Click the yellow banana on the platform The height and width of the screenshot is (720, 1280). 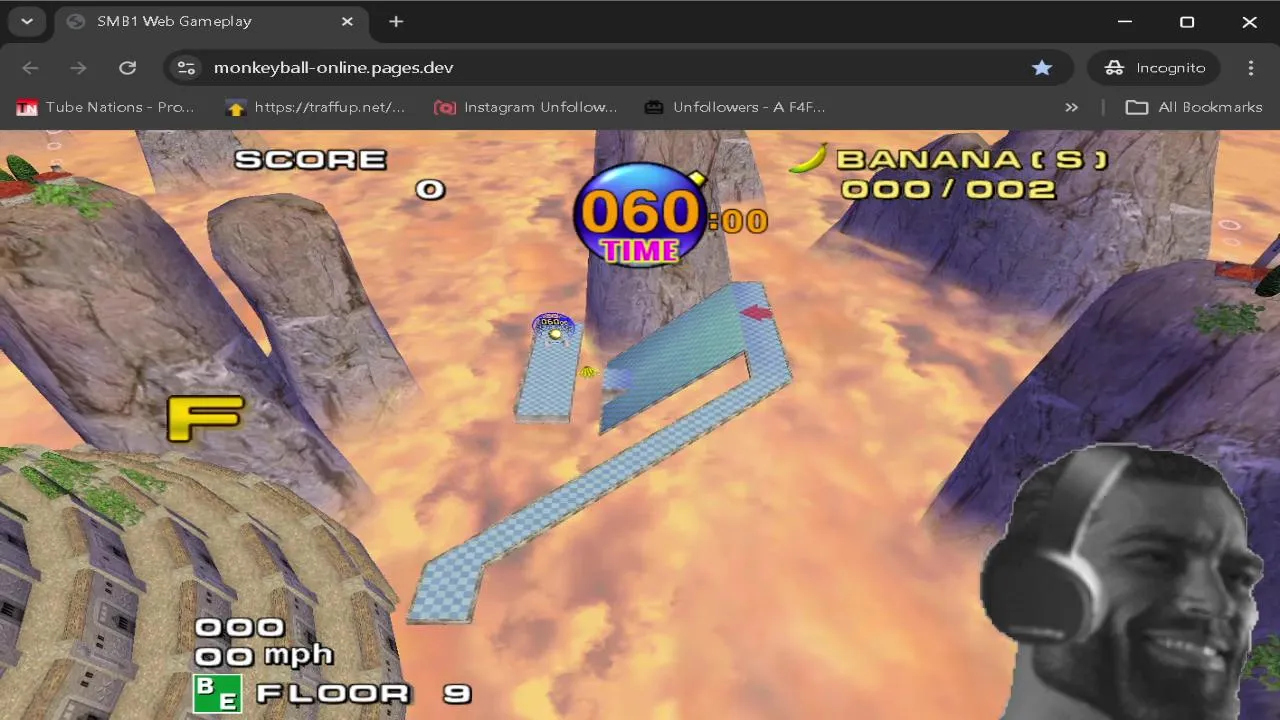(x=588, y=372)
